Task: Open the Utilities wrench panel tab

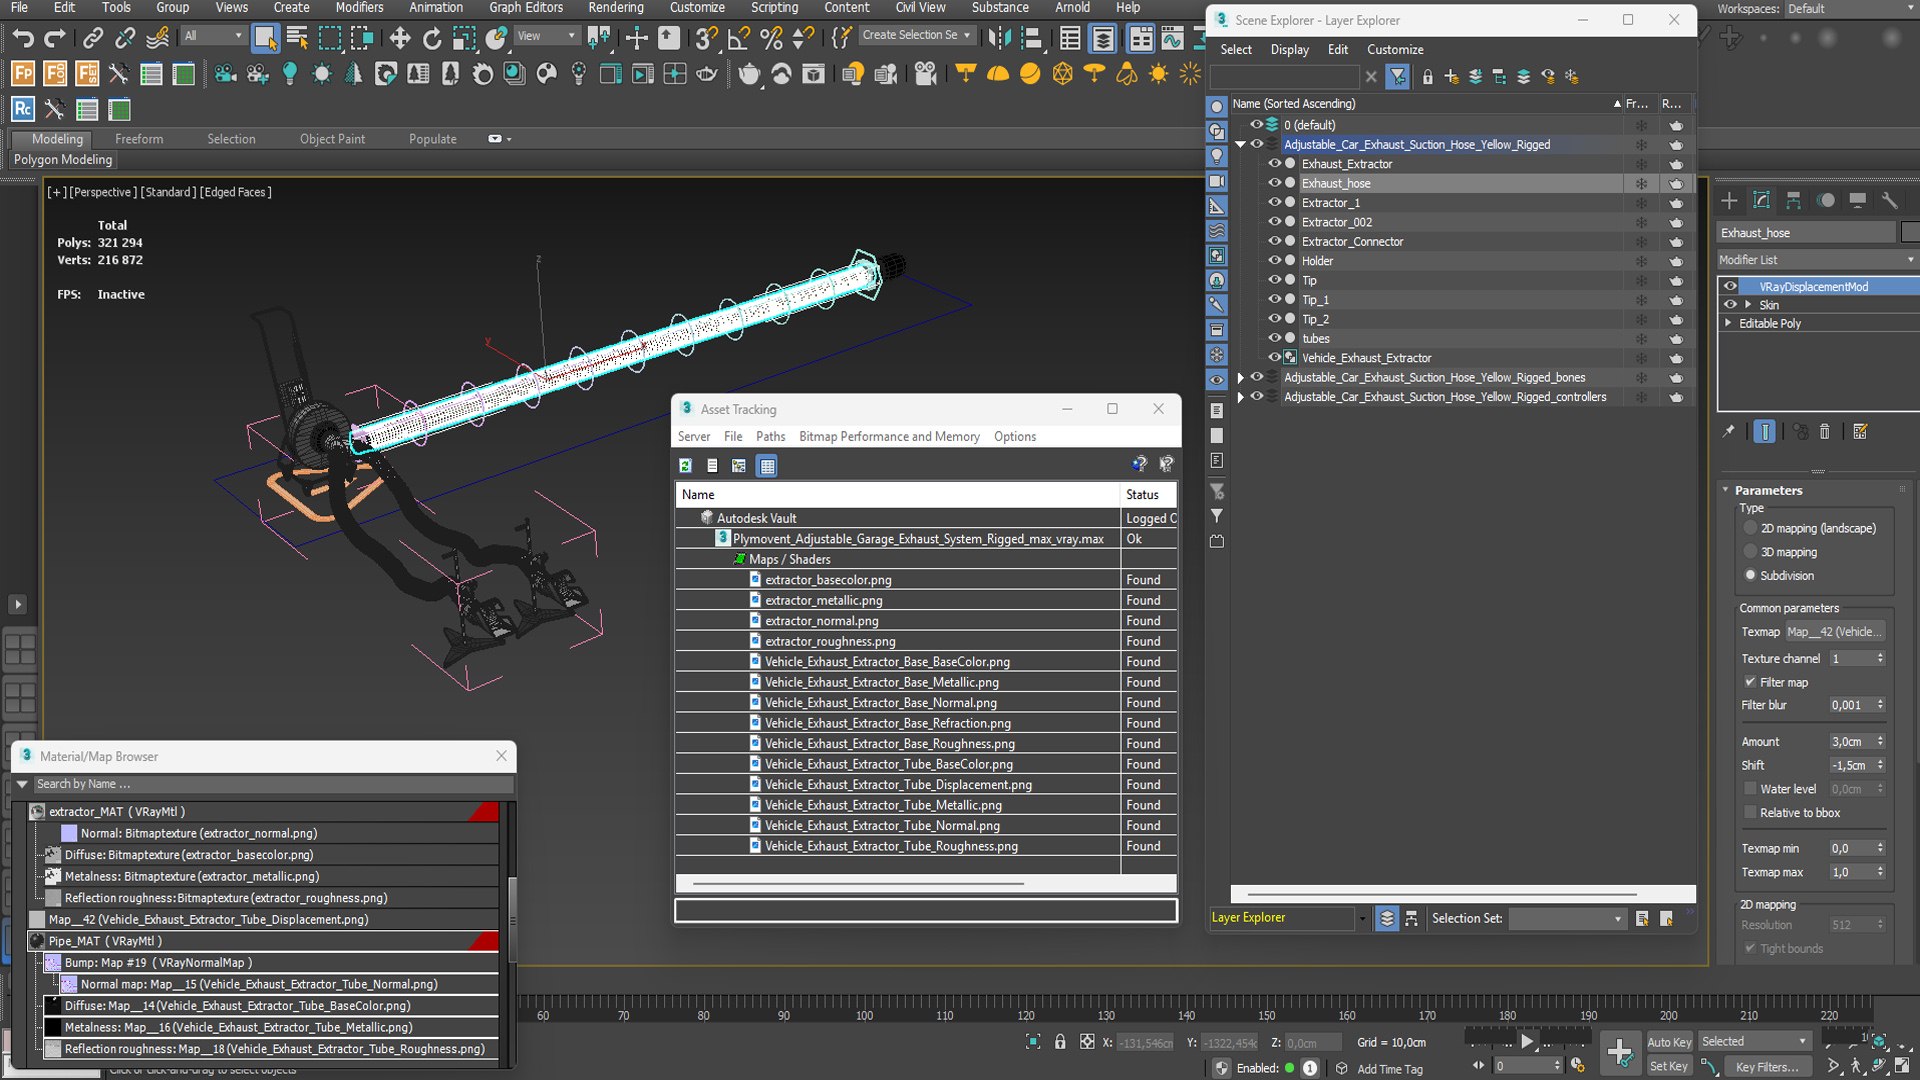Action: tap(1889, 200)
